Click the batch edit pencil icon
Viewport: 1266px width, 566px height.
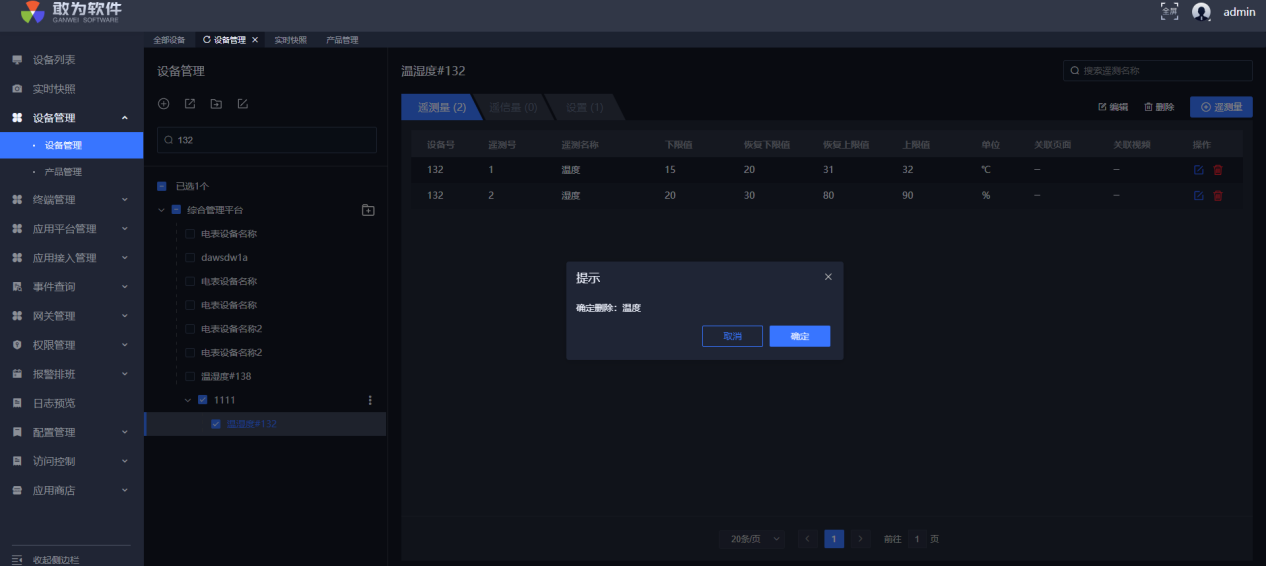click(242, 104)
